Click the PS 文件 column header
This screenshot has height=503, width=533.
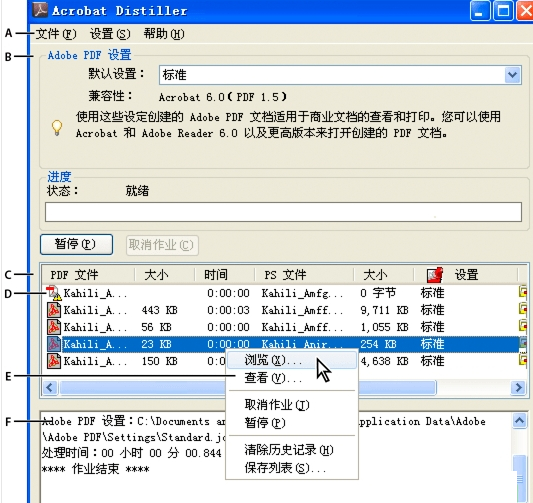pos(304,275)
